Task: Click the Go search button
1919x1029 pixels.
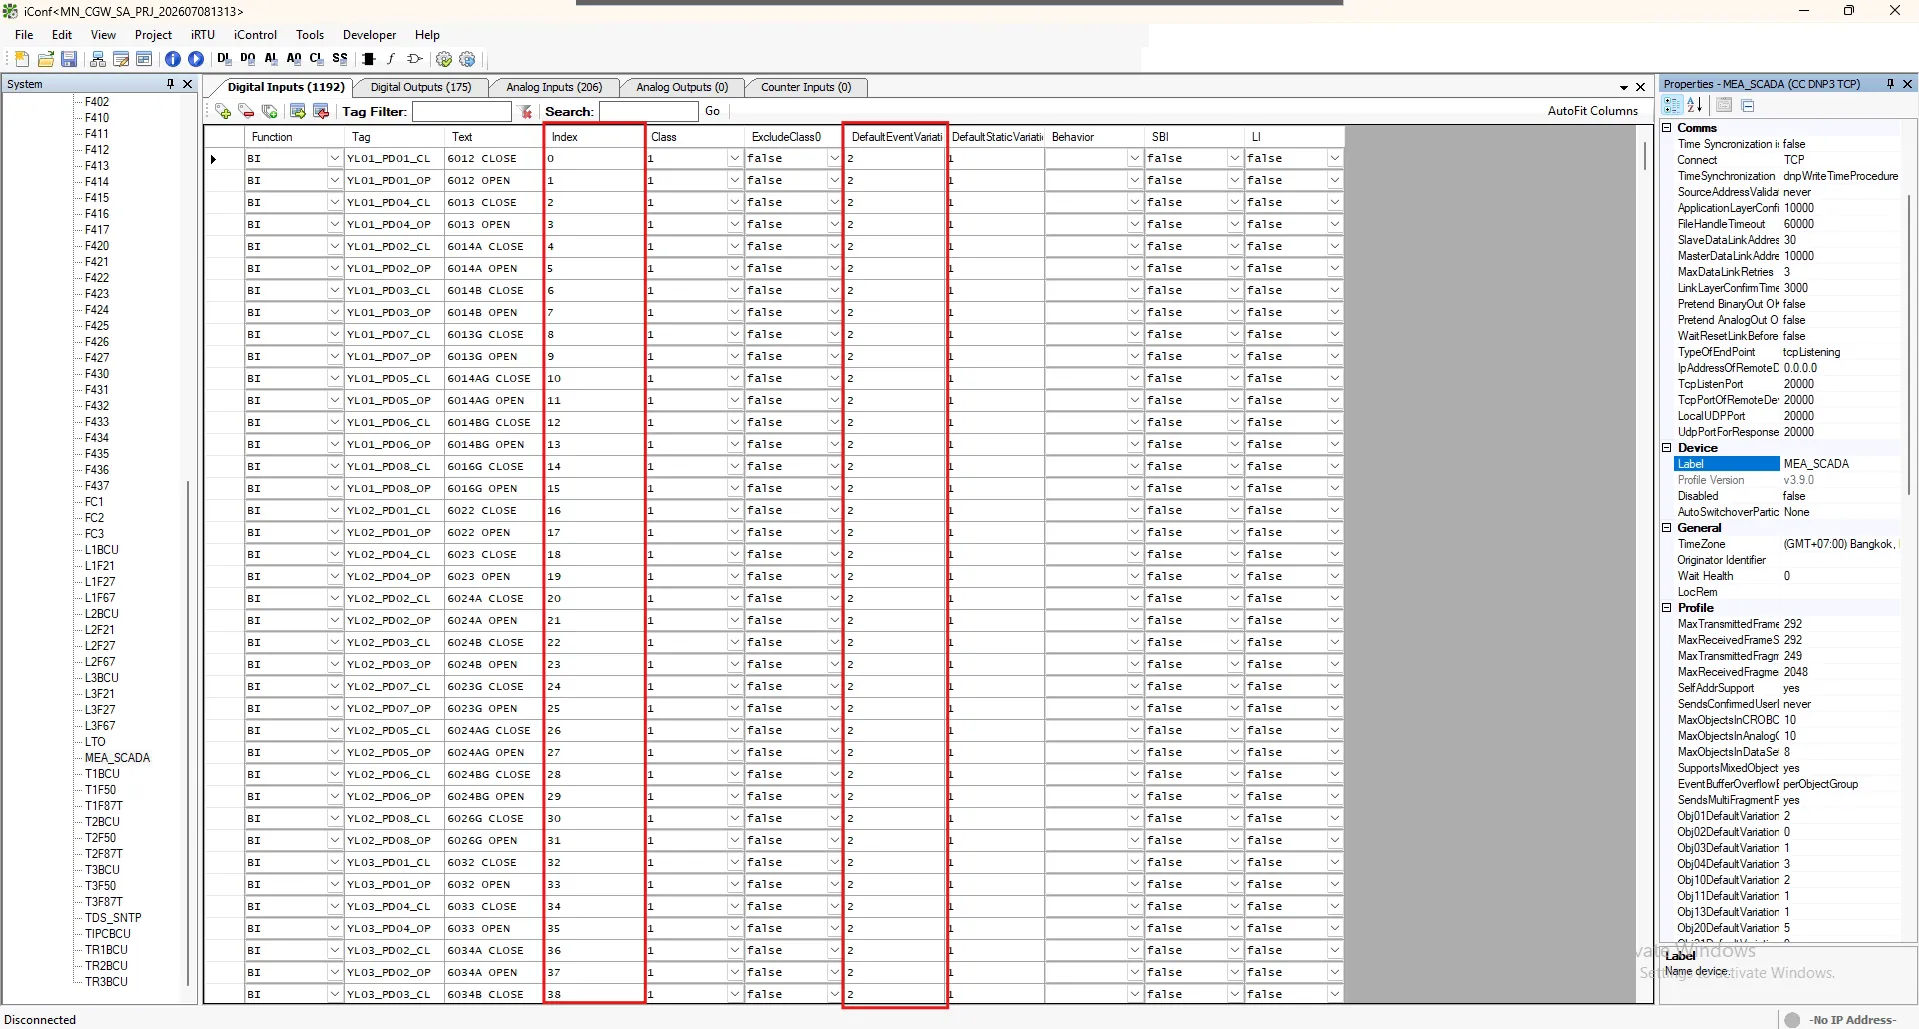Action: pyautogui.click(x=712, y=111)
